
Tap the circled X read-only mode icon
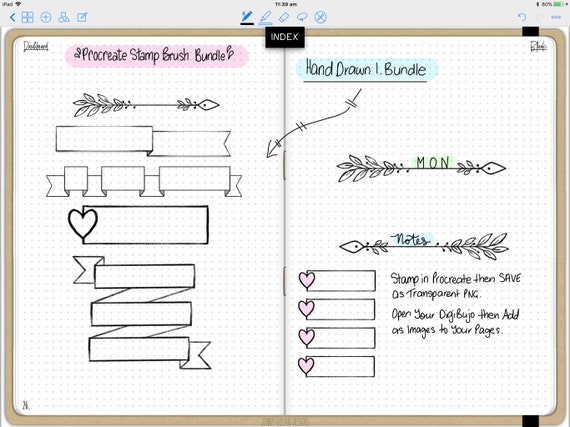point(320,17)
